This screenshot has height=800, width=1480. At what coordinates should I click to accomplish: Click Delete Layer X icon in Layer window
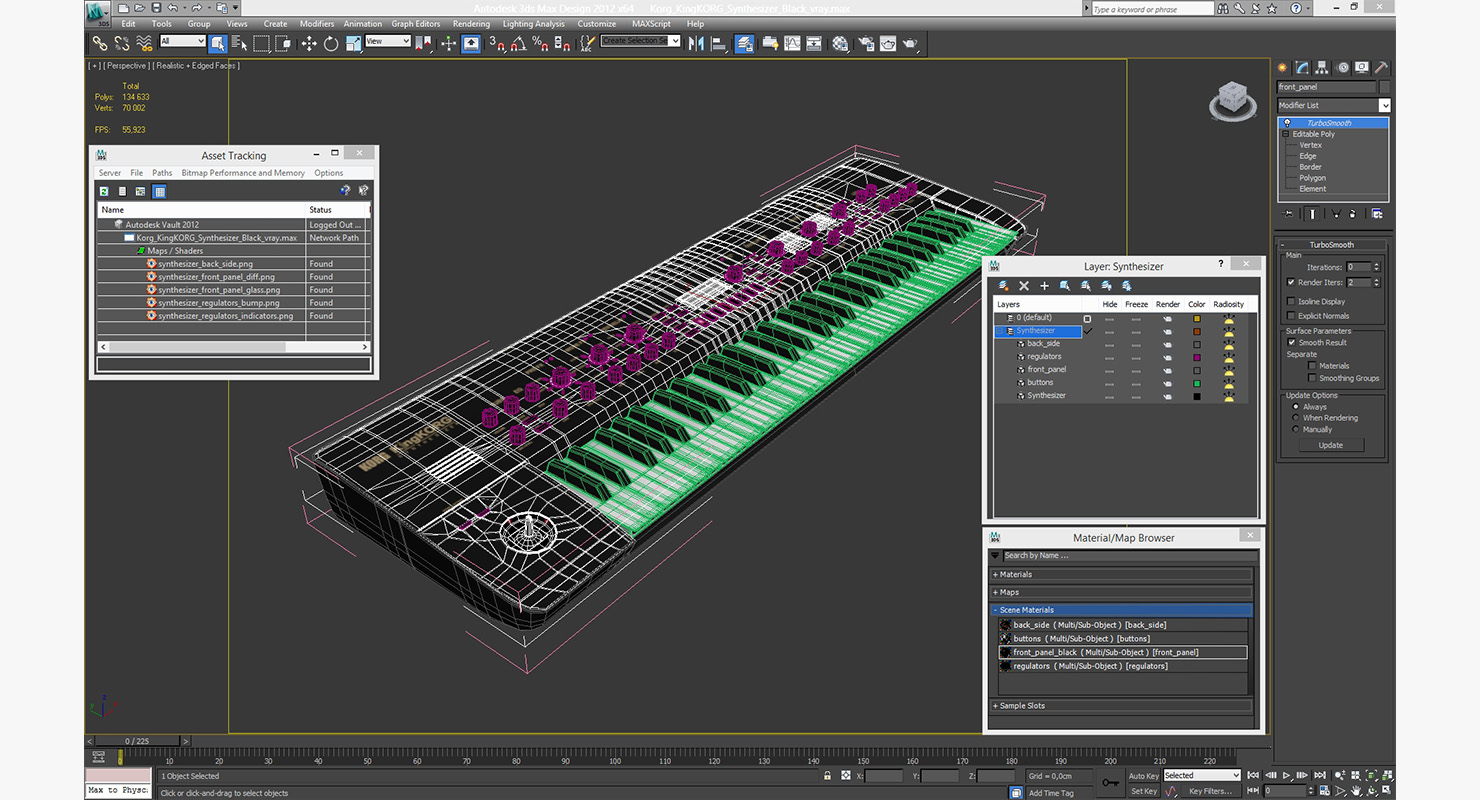click(x=1024, y=286)
